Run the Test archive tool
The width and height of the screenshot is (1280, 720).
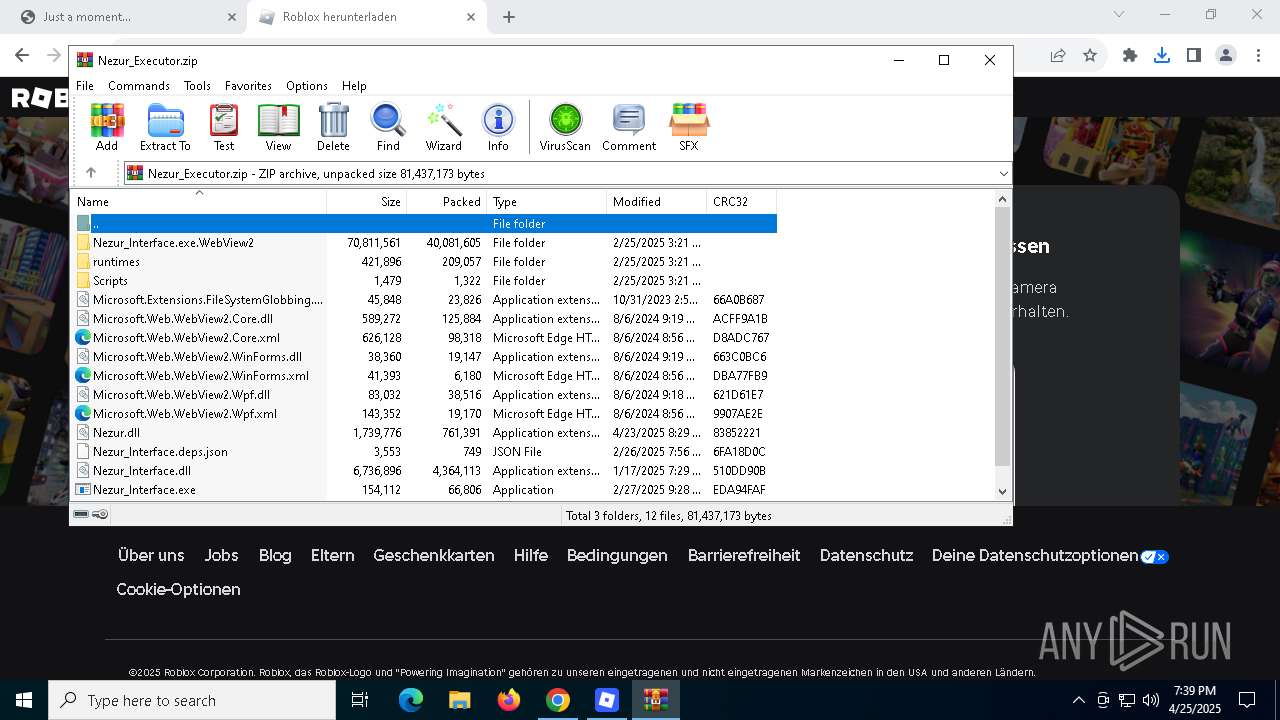[224, 127]
